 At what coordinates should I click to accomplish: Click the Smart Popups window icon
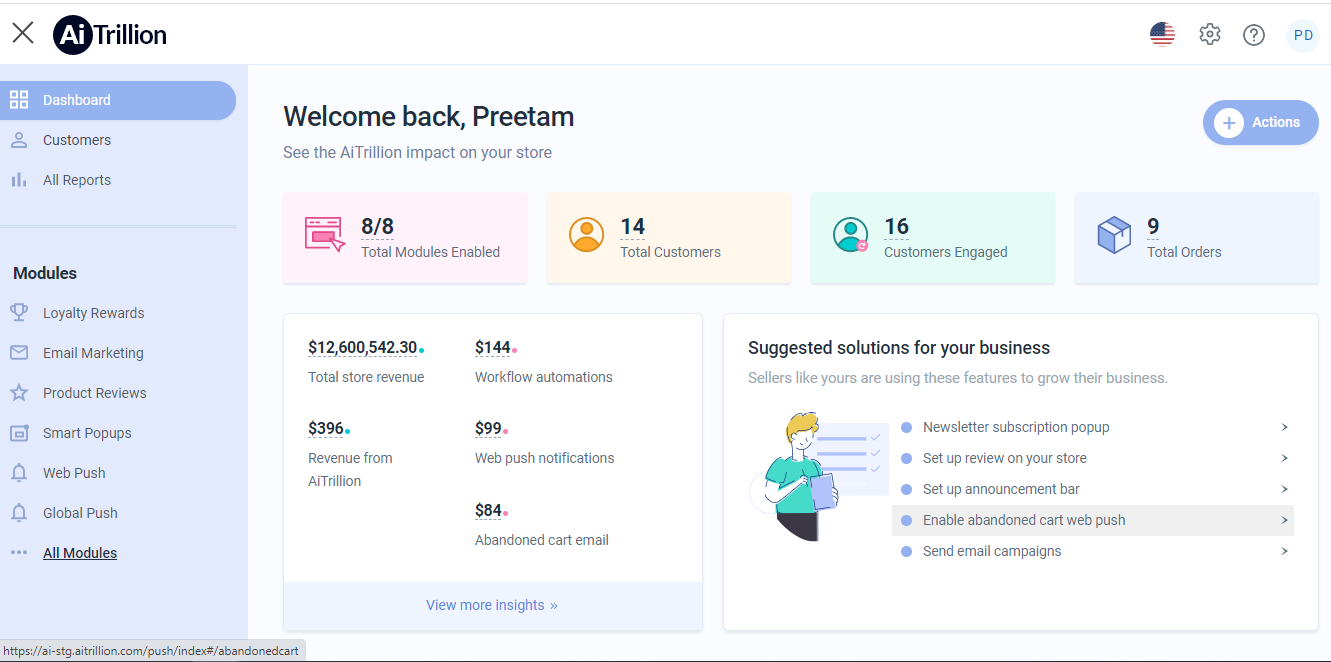(x=19, y=433)
